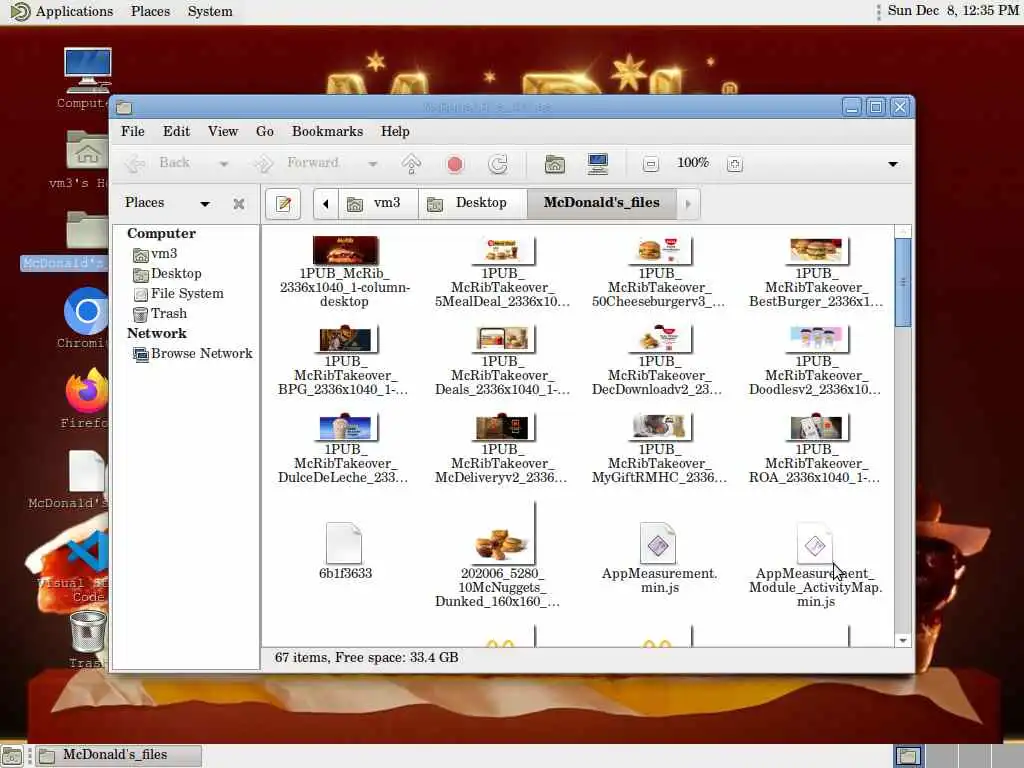The image size is (1024, 768).
Task: Toggle the text-based location bar button
Action: point(283,204)
